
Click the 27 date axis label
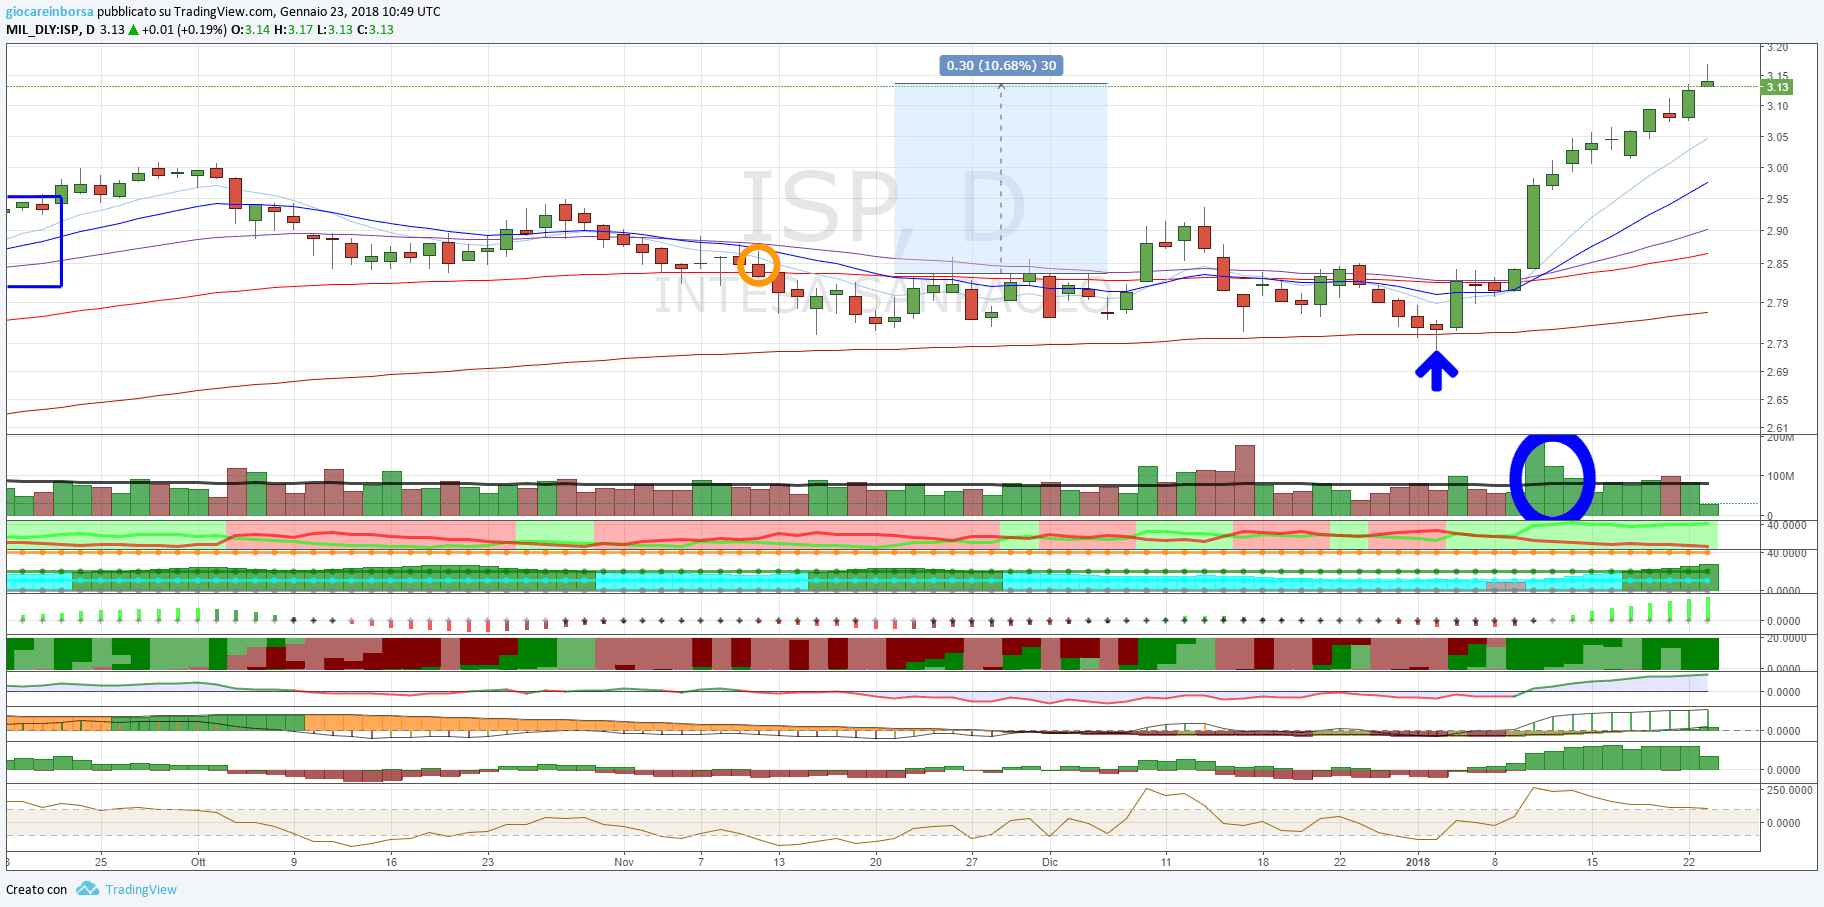[x=972, y=862]
